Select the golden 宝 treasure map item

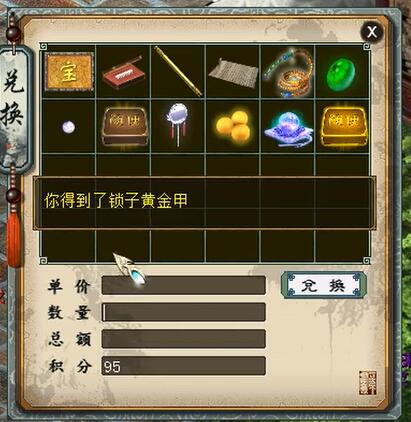pyautogui.click(x=69, y=72)
